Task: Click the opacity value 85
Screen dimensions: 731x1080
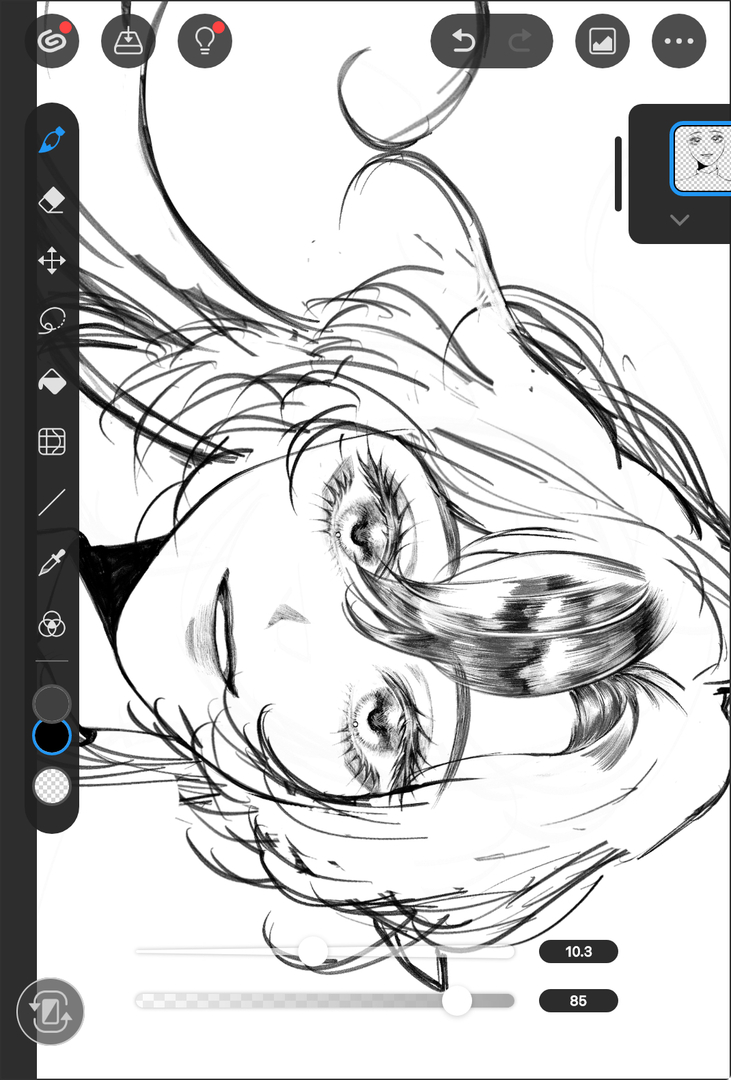Action: [578, 1001]
